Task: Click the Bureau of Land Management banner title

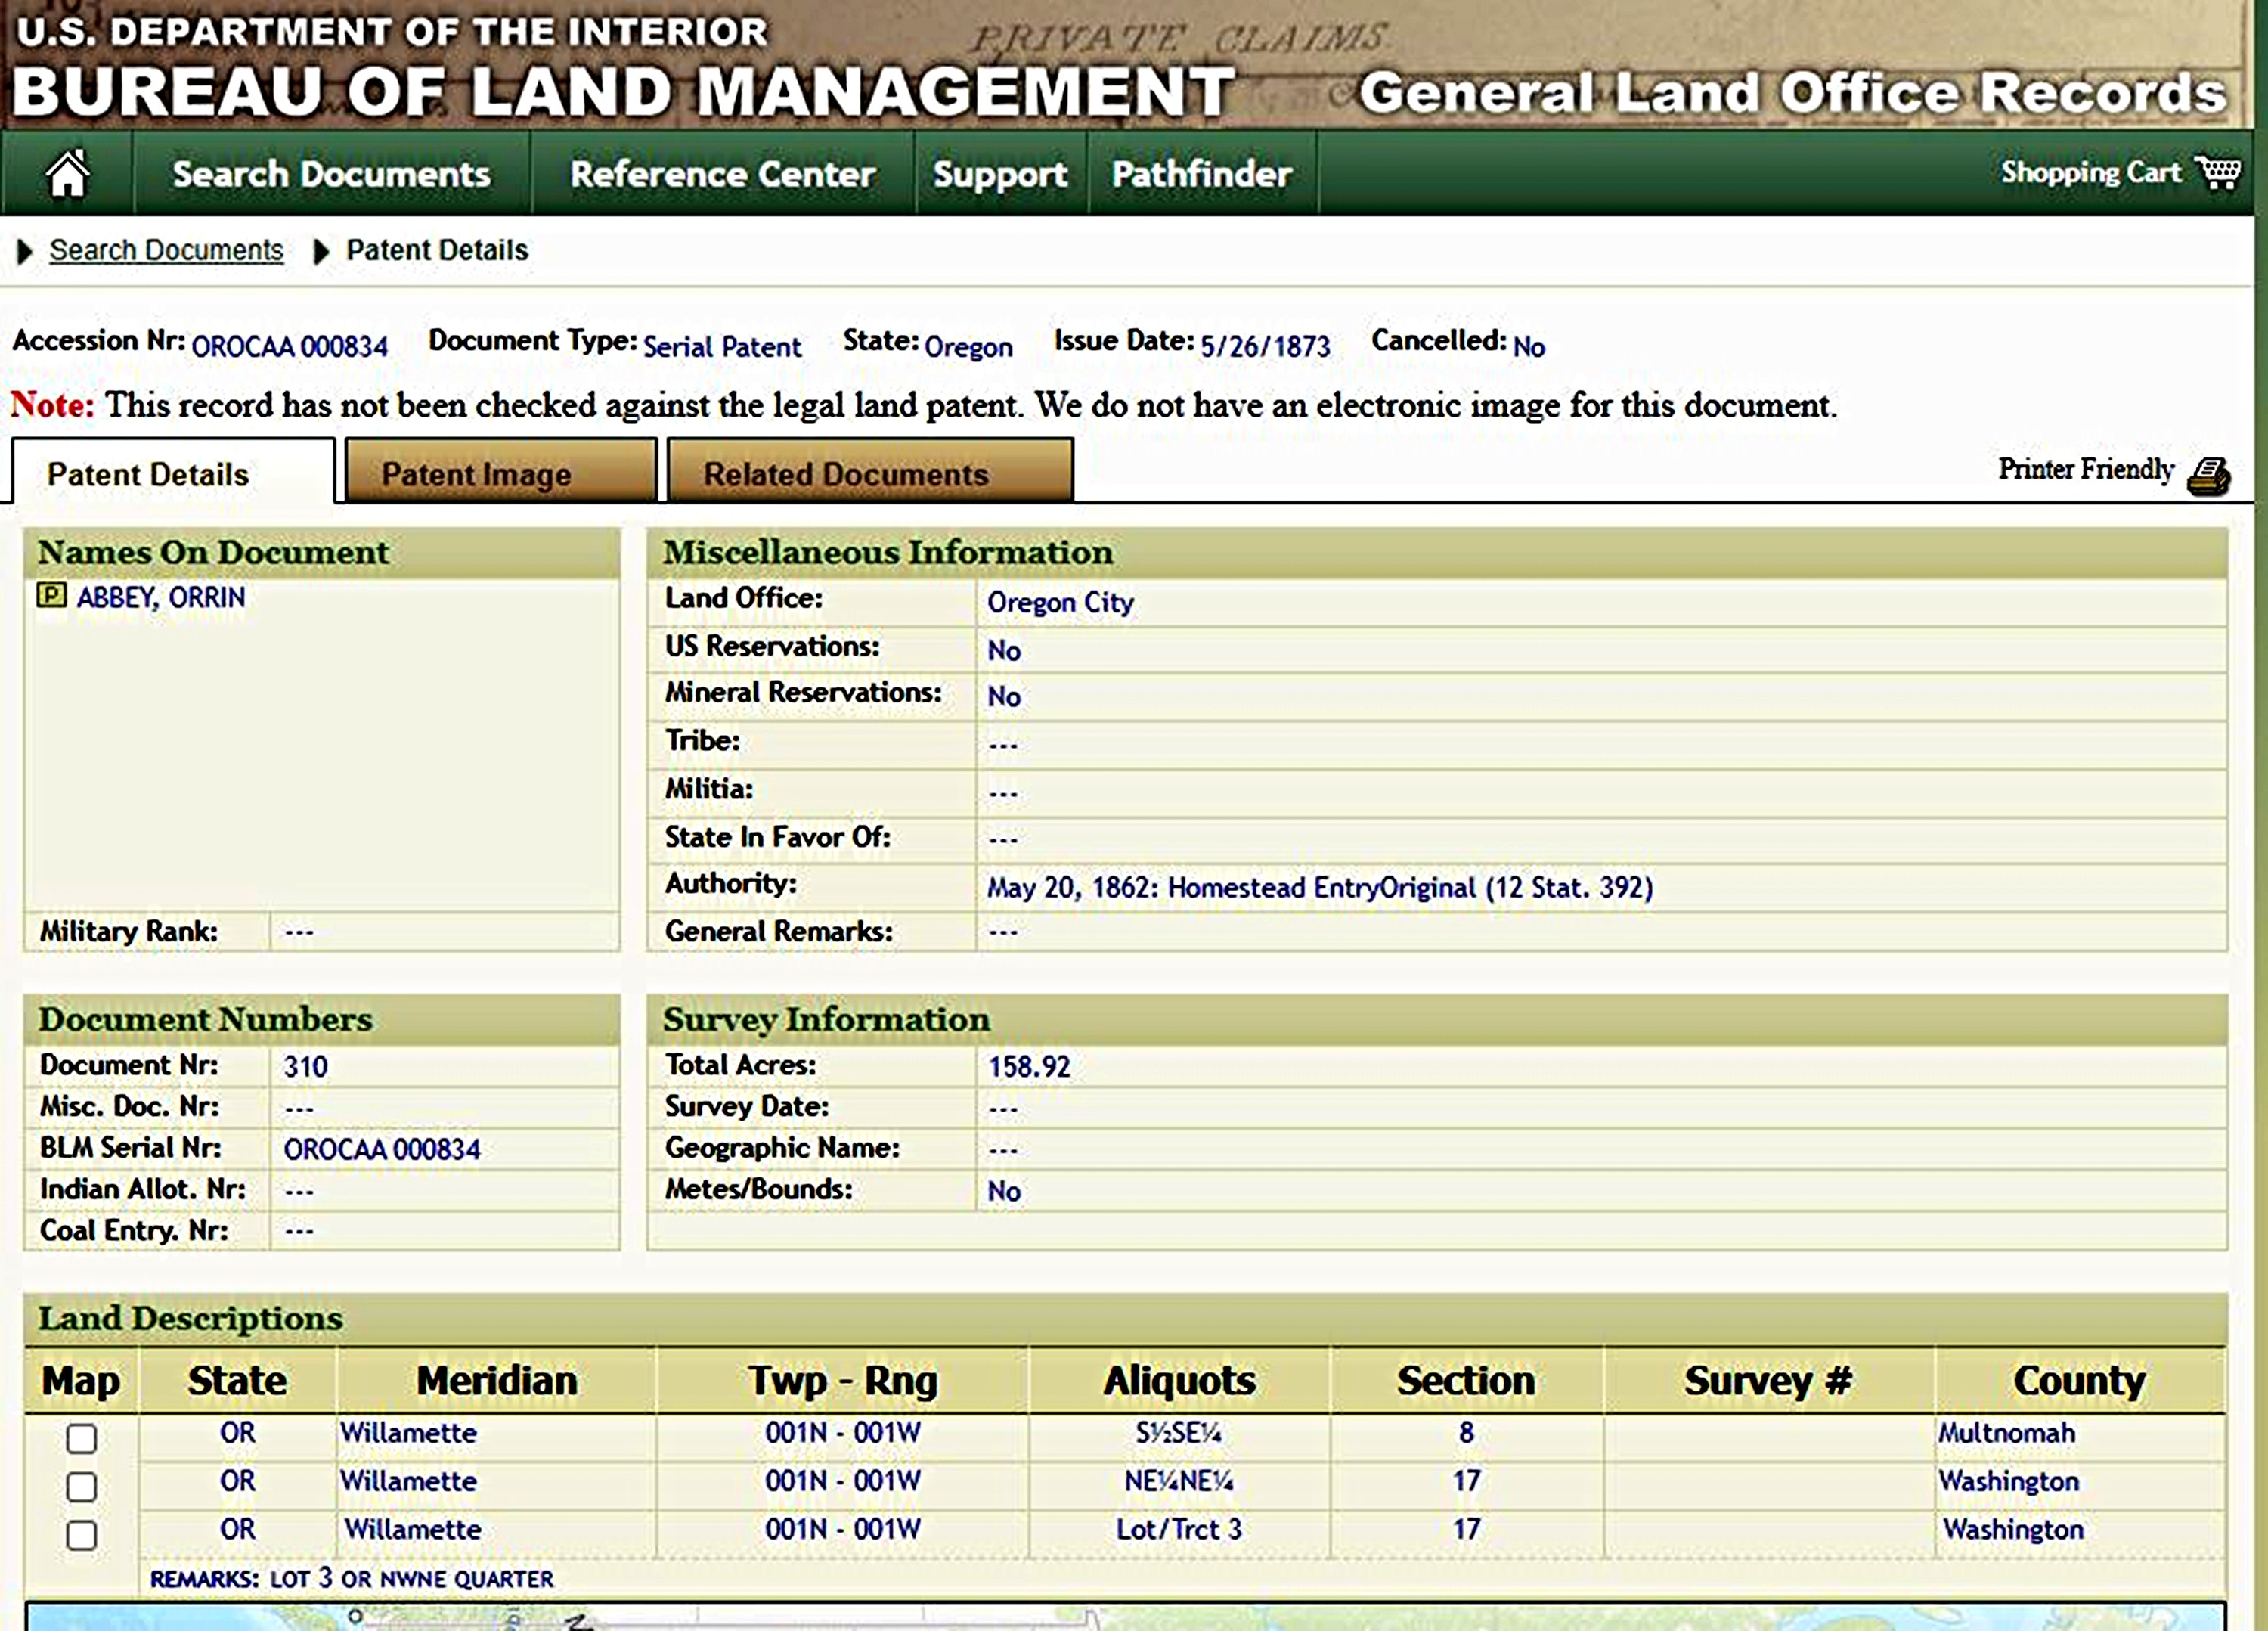Action: 623,92
